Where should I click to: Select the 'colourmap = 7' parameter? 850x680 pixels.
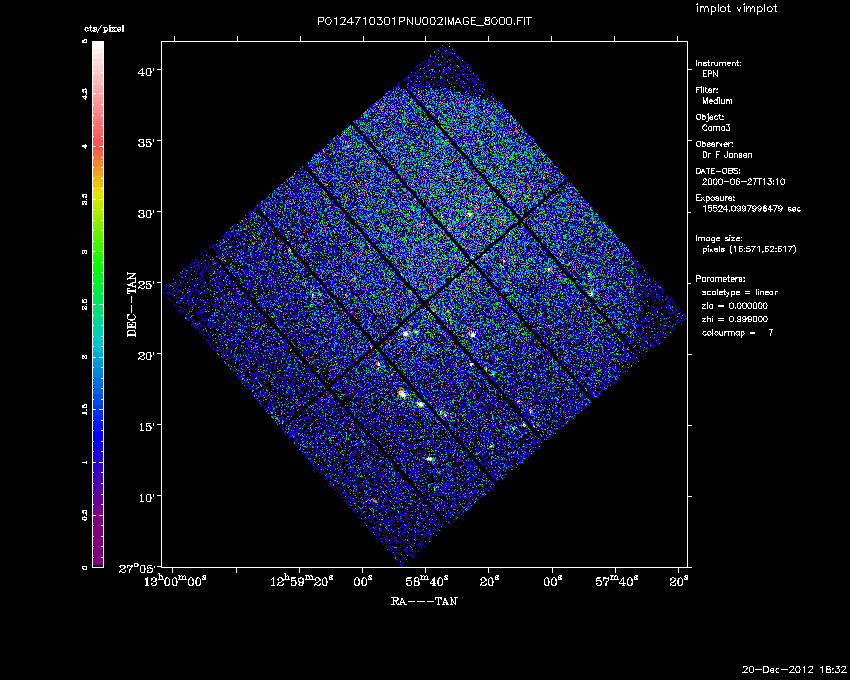tap(737, 333)
